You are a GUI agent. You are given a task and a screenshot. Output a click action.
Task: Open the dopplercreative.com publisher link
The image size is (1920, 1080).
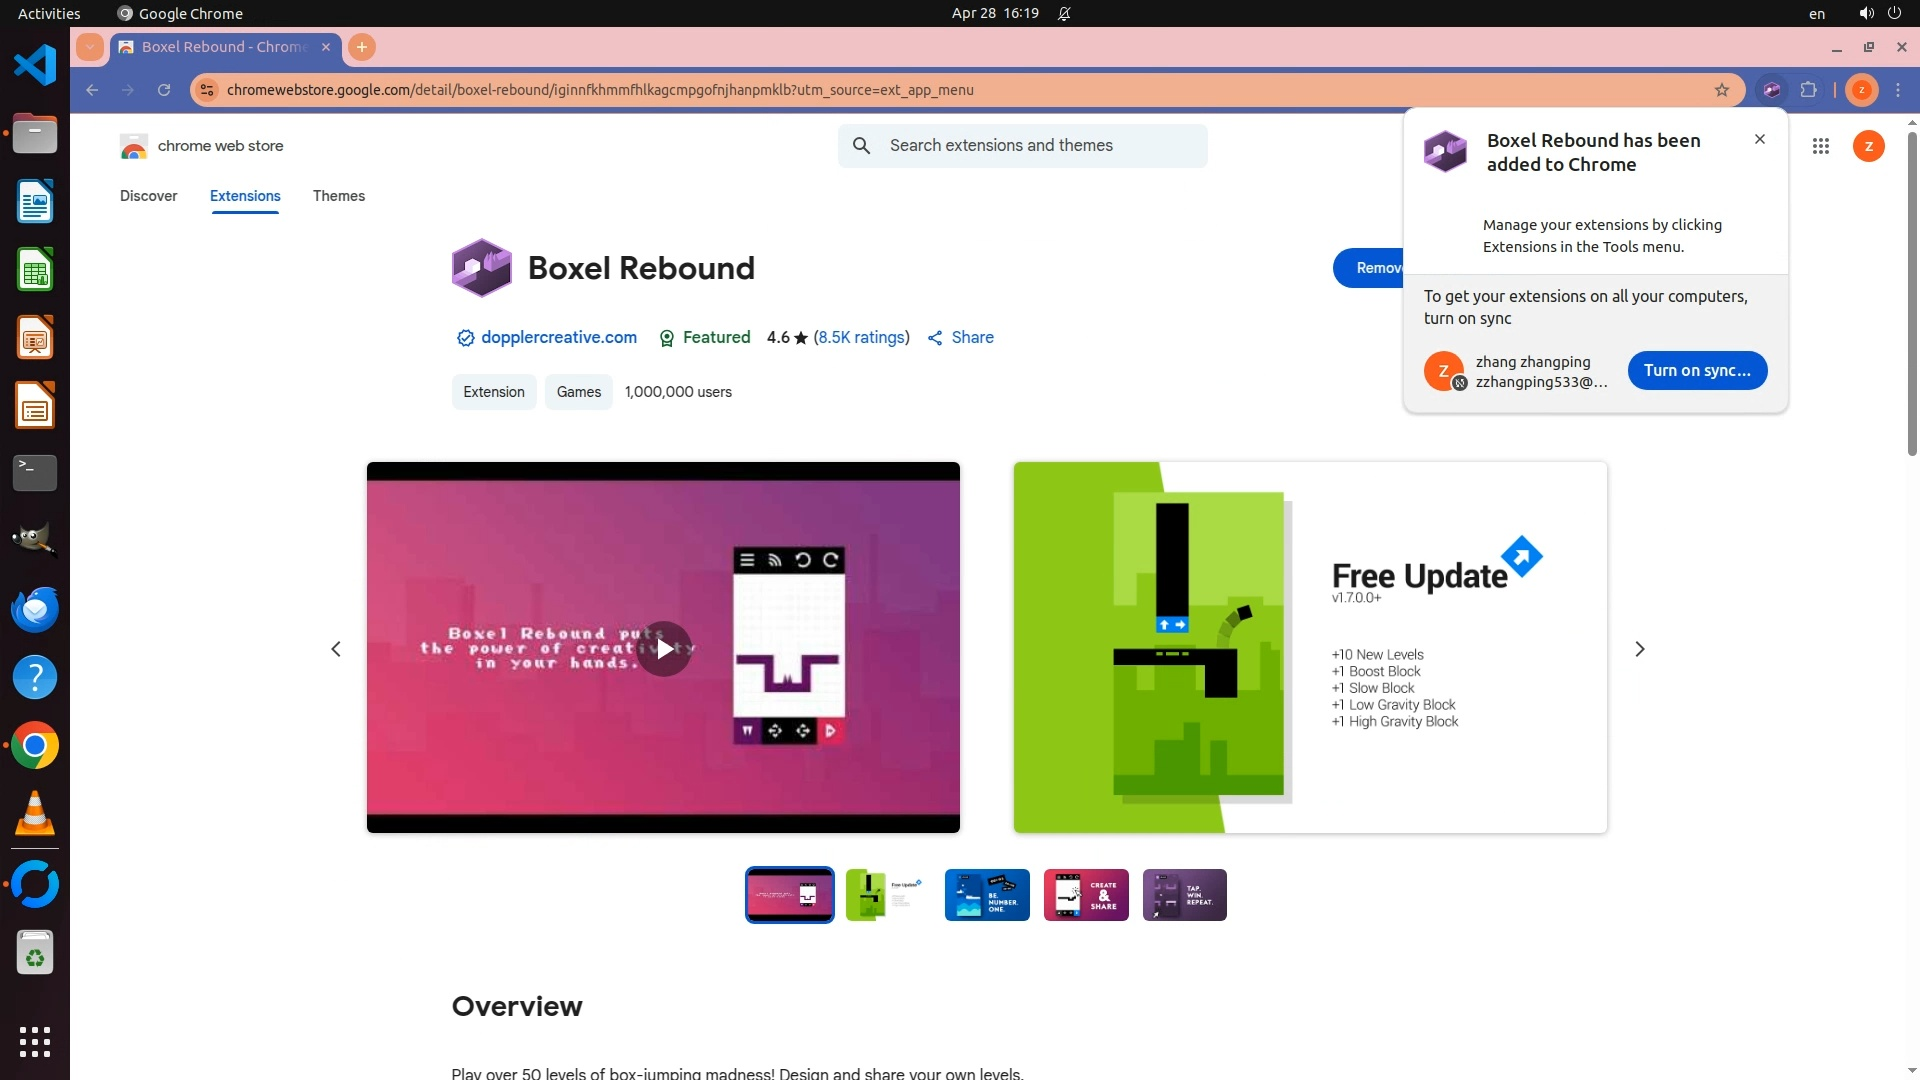click(x=558, y=338)
